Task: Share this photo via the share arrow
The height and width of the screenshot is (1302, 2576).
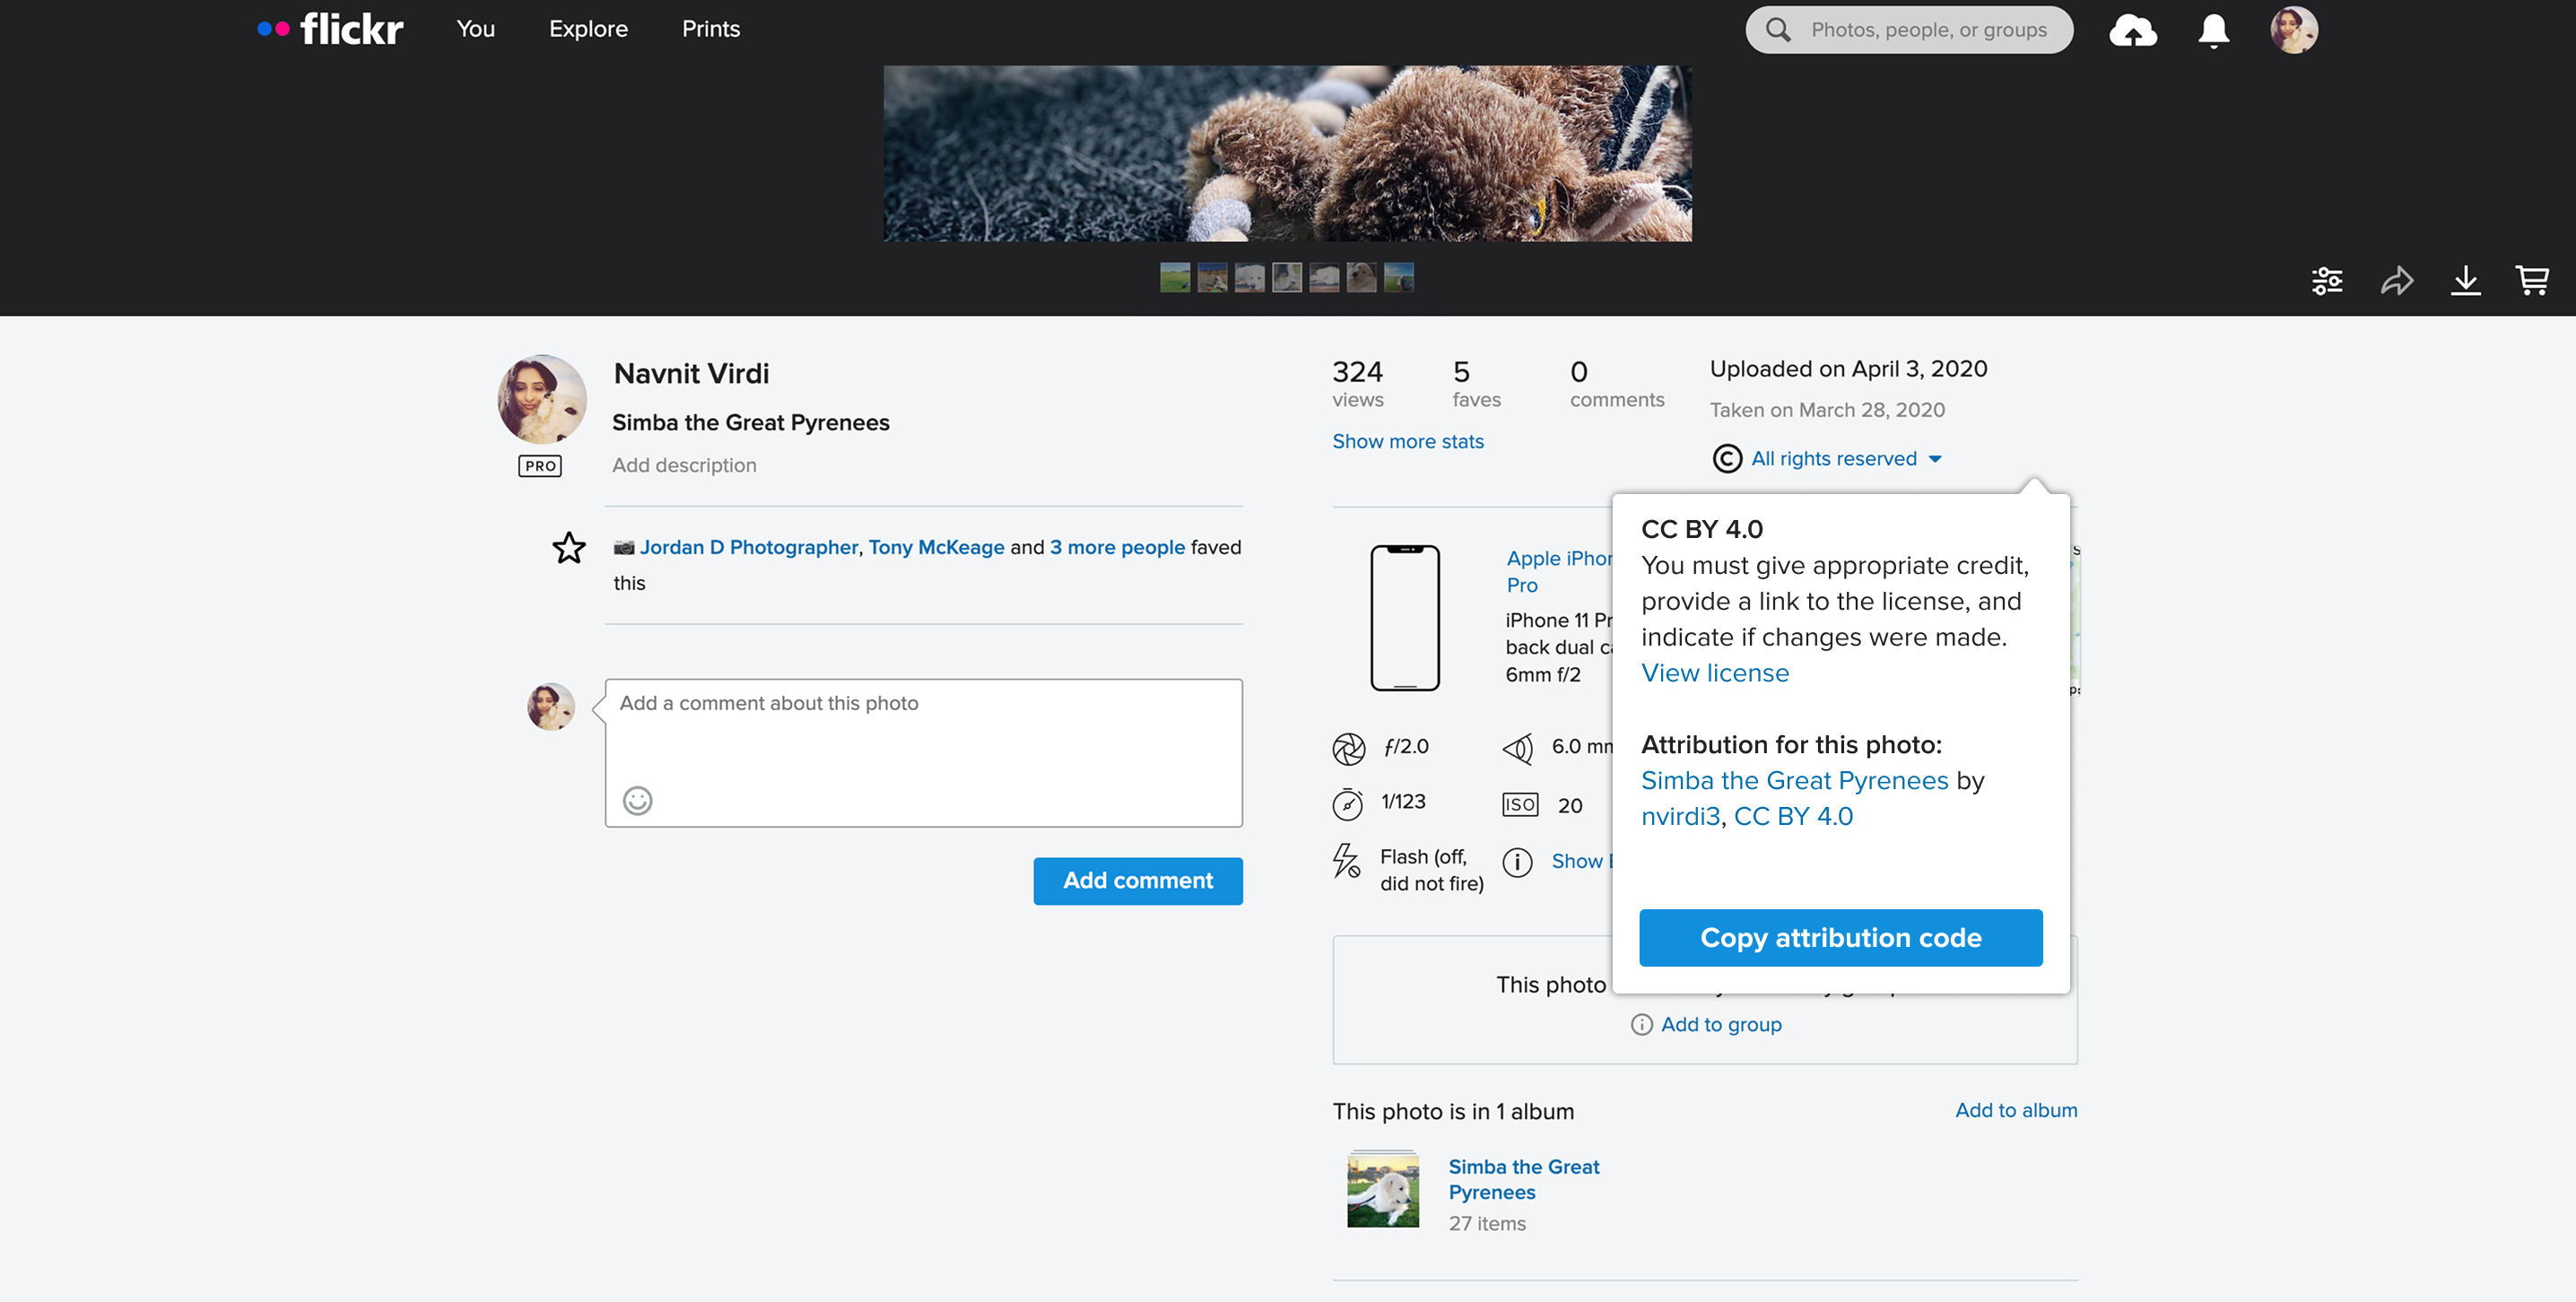Action: pos(2397,281)
